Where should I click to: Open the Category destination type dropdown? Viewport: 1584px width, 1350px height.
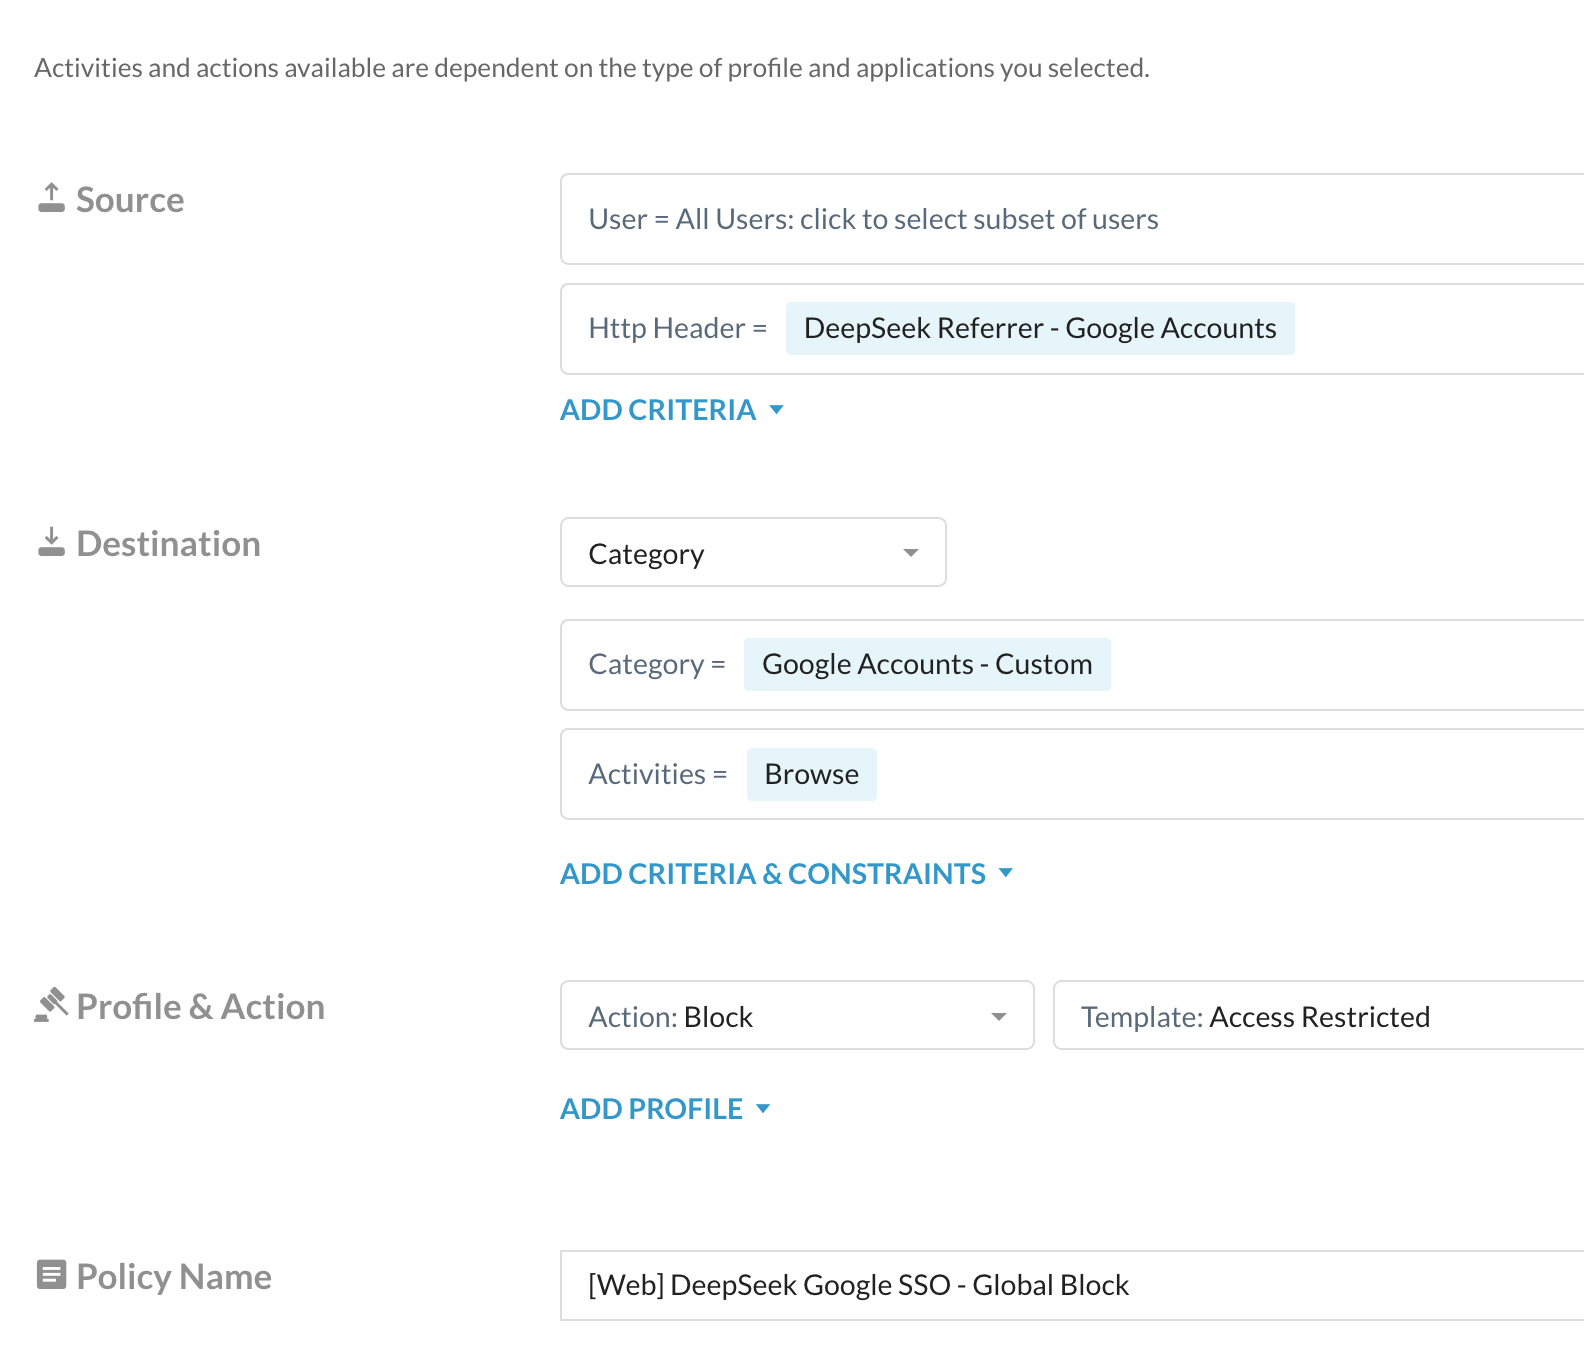[x=753, y=552]
